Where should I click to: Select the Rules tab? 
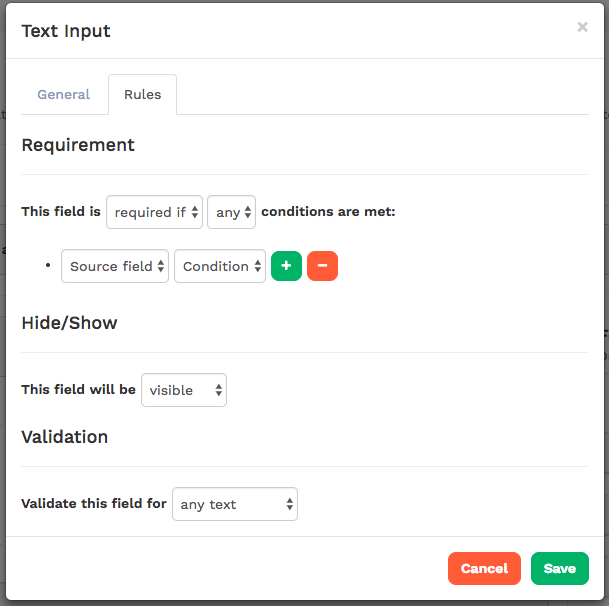coord(142,95)
